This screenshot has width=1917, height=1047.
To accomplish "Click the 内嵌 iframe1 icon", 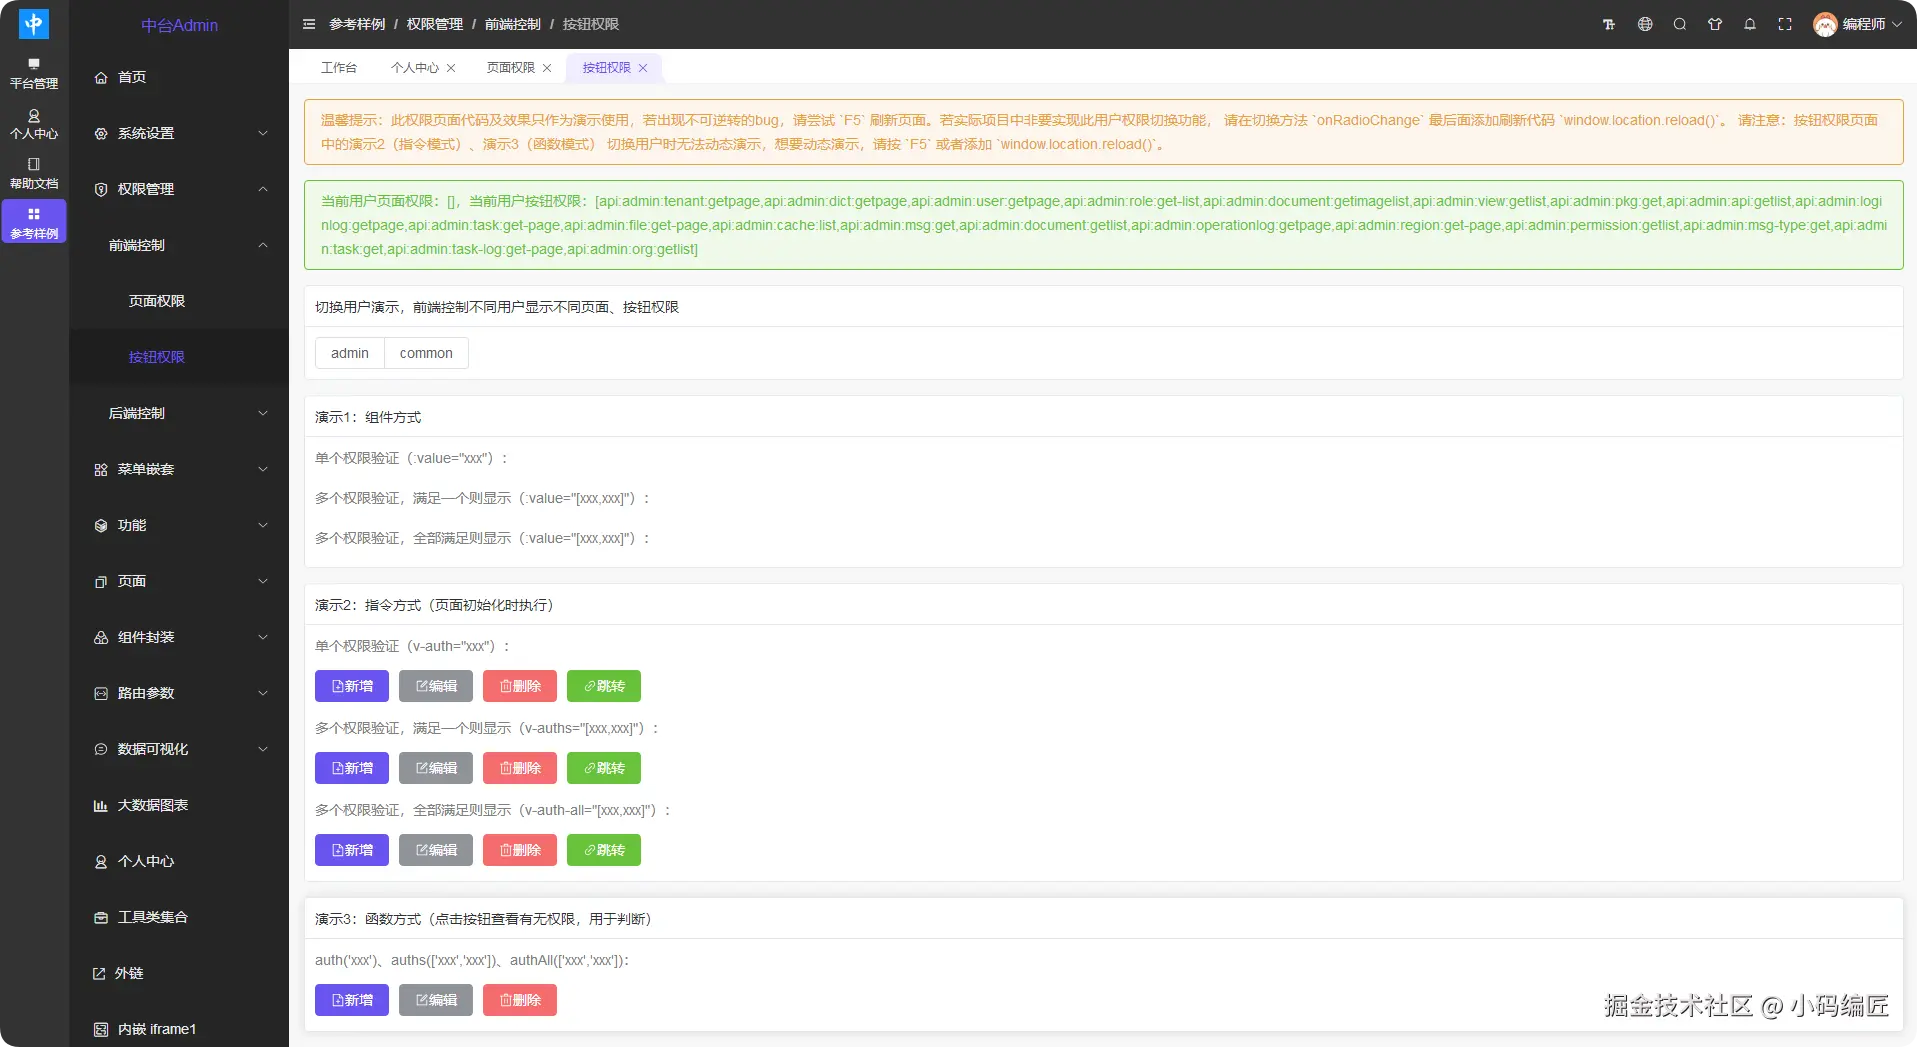I will (x=101, y=1029).
